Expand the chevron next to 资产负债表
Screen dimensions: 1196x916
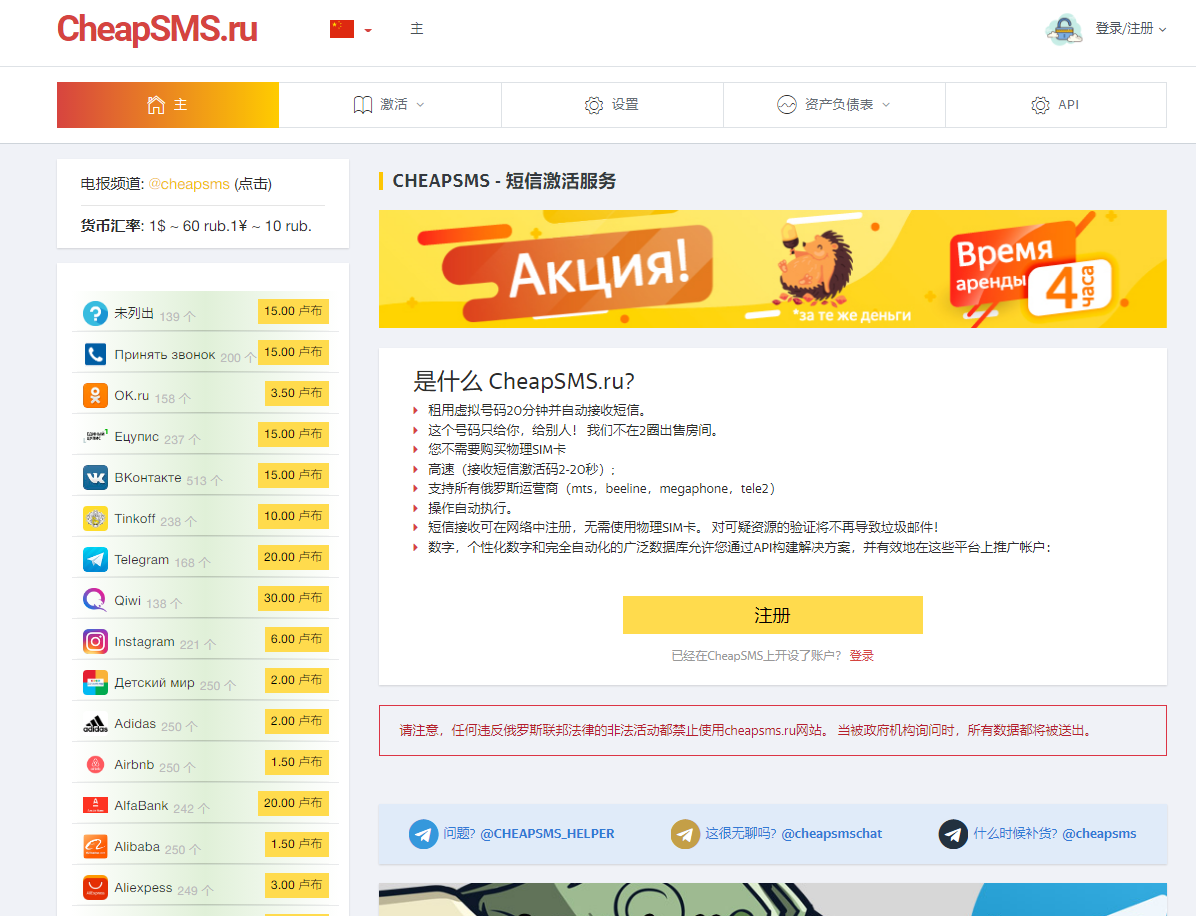[886, 105]
